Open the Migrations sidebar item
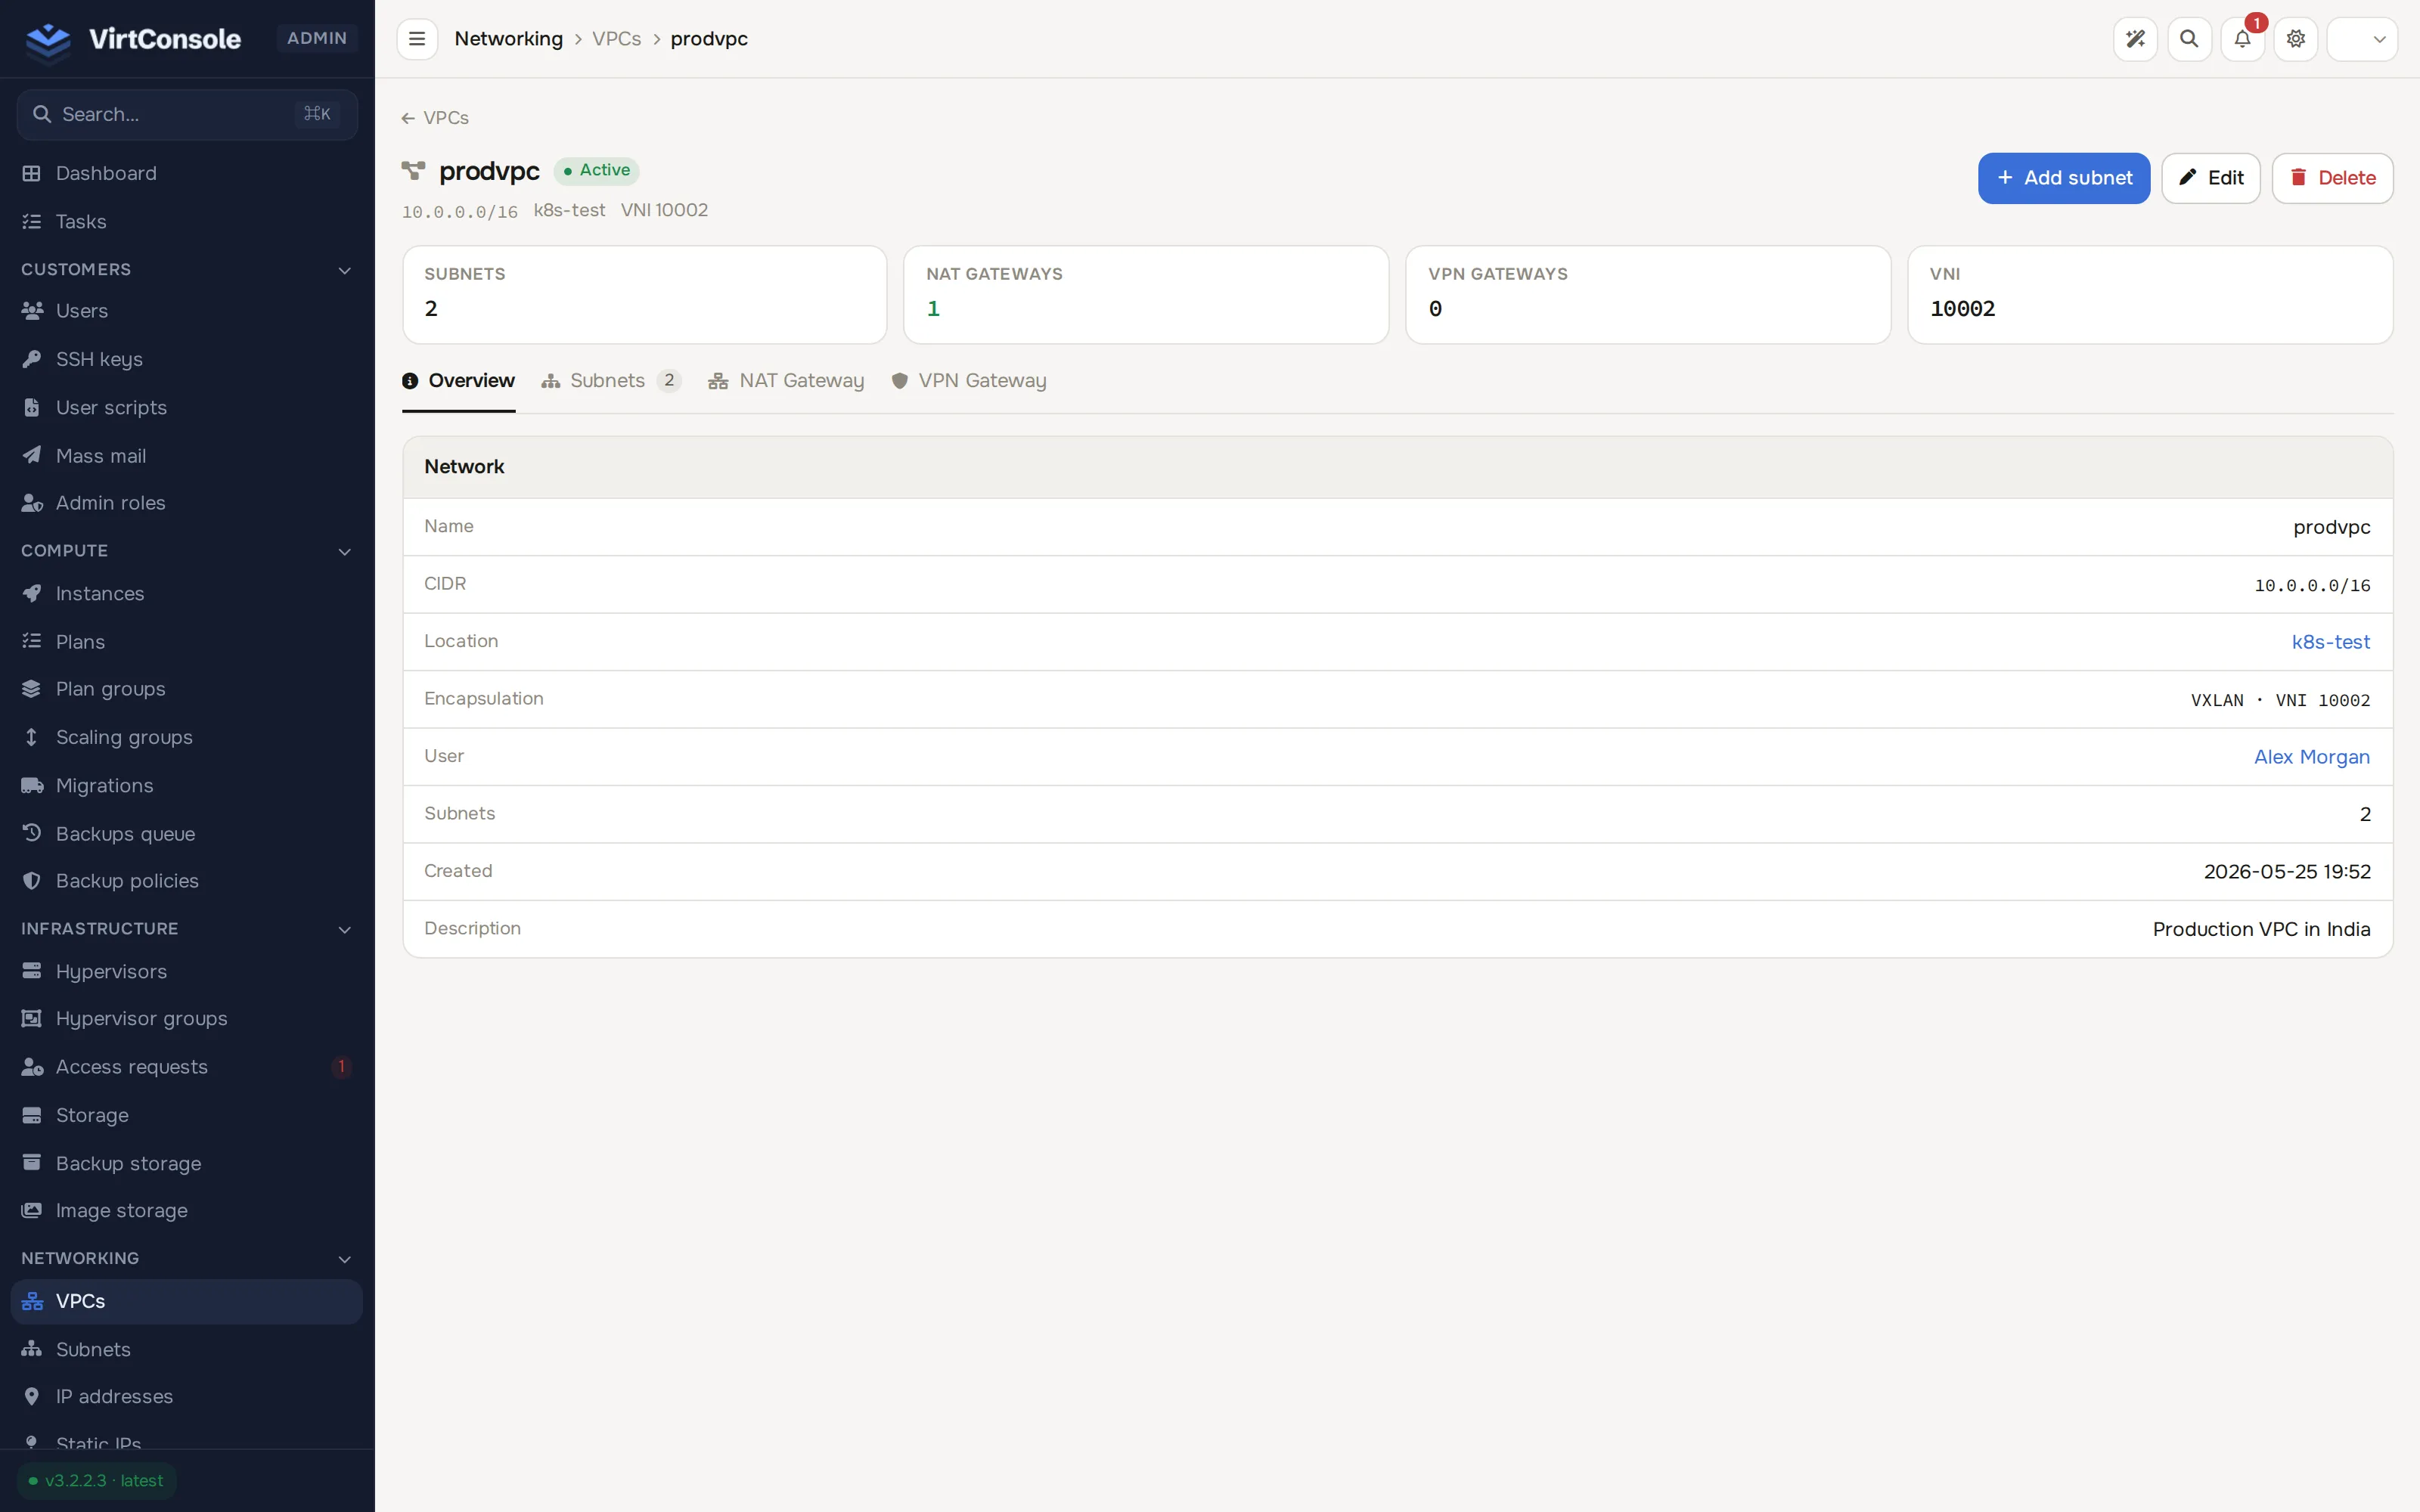Screen dimensions: 2420x1512 pos(187,785)
